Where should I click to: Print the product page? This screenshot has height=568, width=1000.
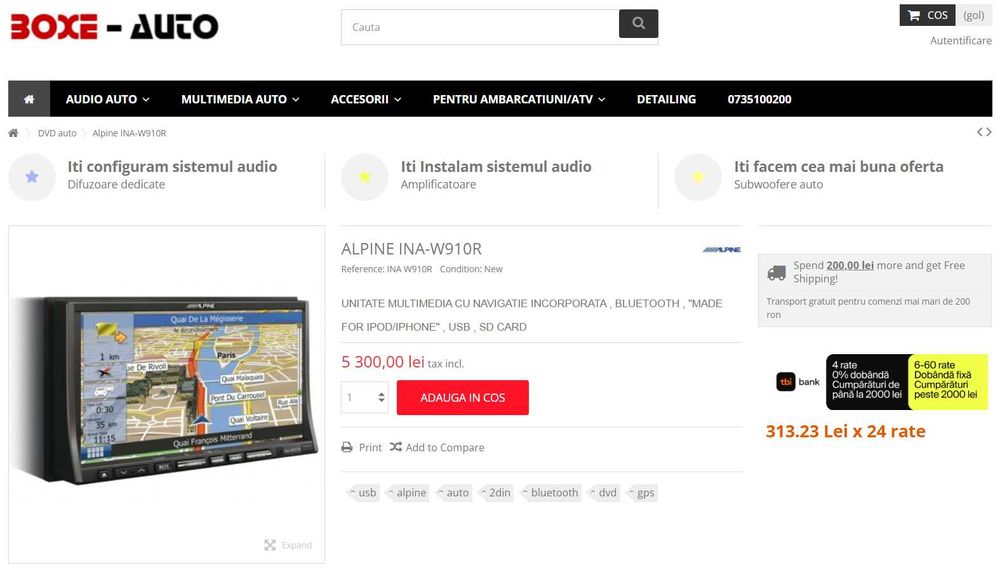point(362,448)
